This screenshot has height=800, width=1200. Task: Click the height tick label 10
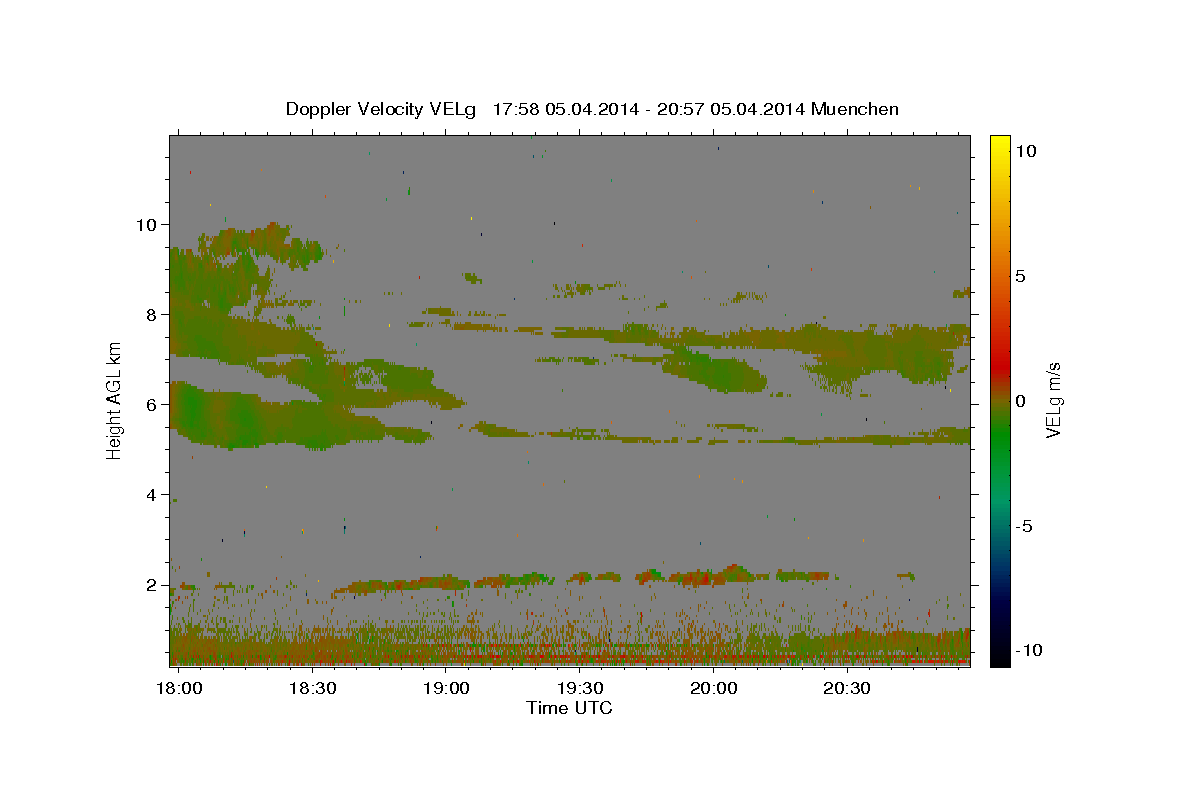(x=146, y=224)
